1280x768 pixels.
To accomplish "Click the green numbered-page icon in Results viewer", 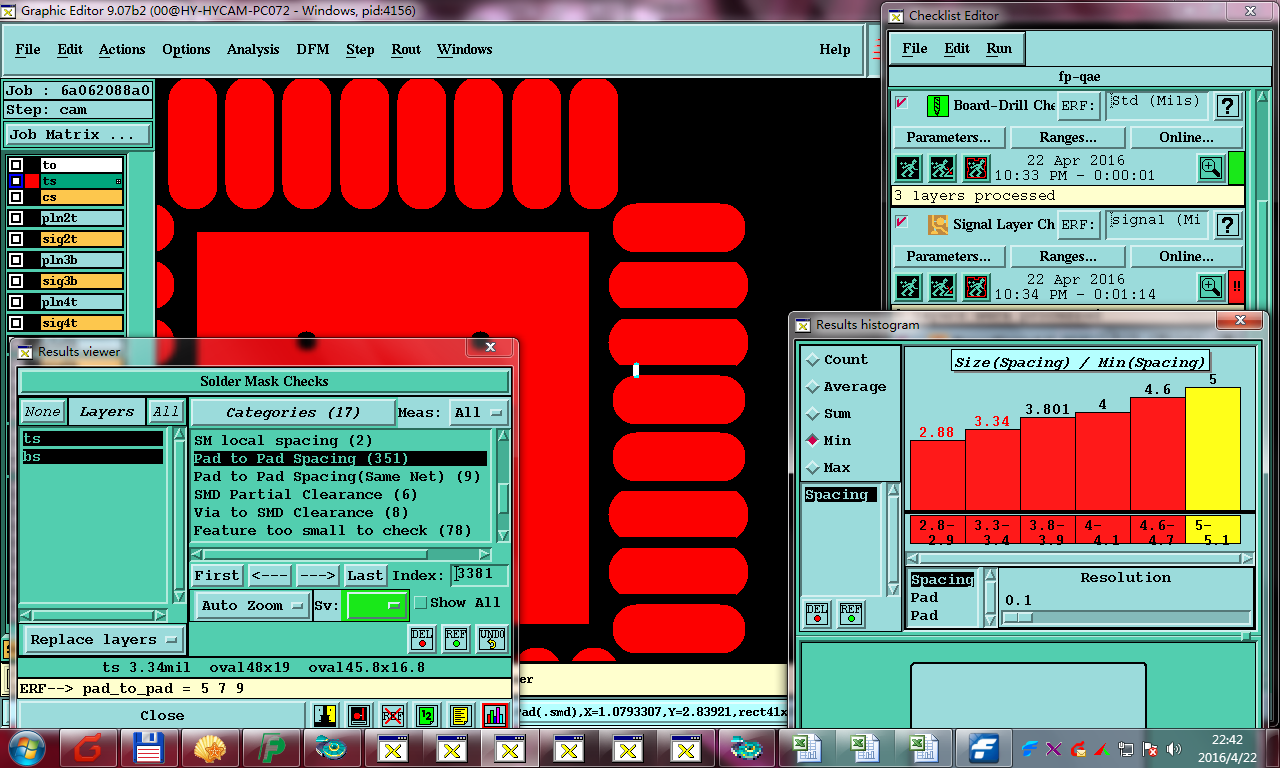I will point(427,715).
